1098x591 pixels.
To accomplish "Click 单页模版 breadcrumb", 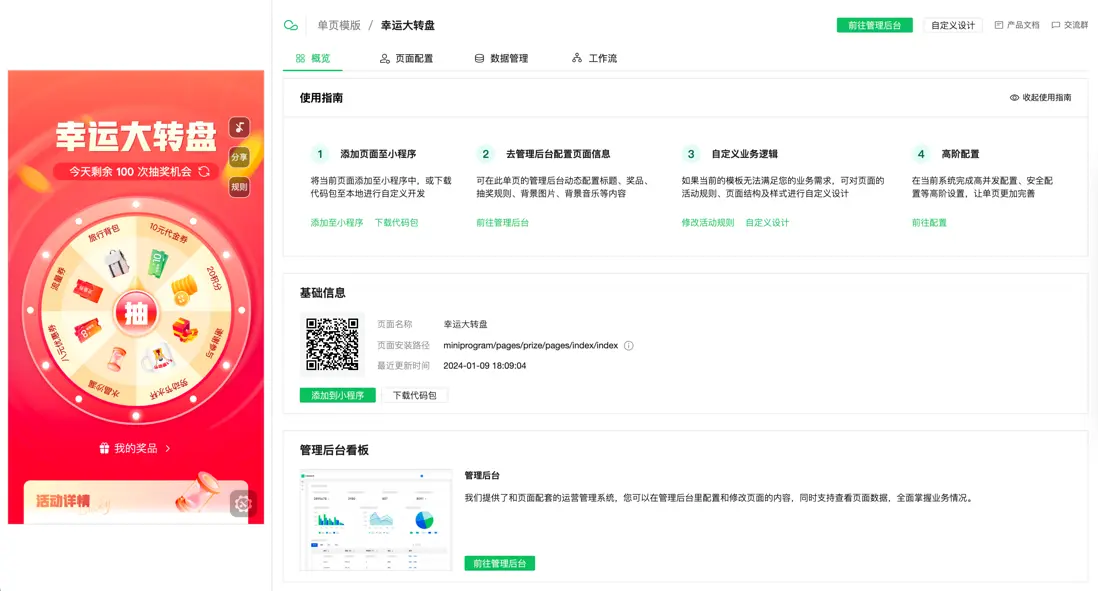I will coord(339,25).
